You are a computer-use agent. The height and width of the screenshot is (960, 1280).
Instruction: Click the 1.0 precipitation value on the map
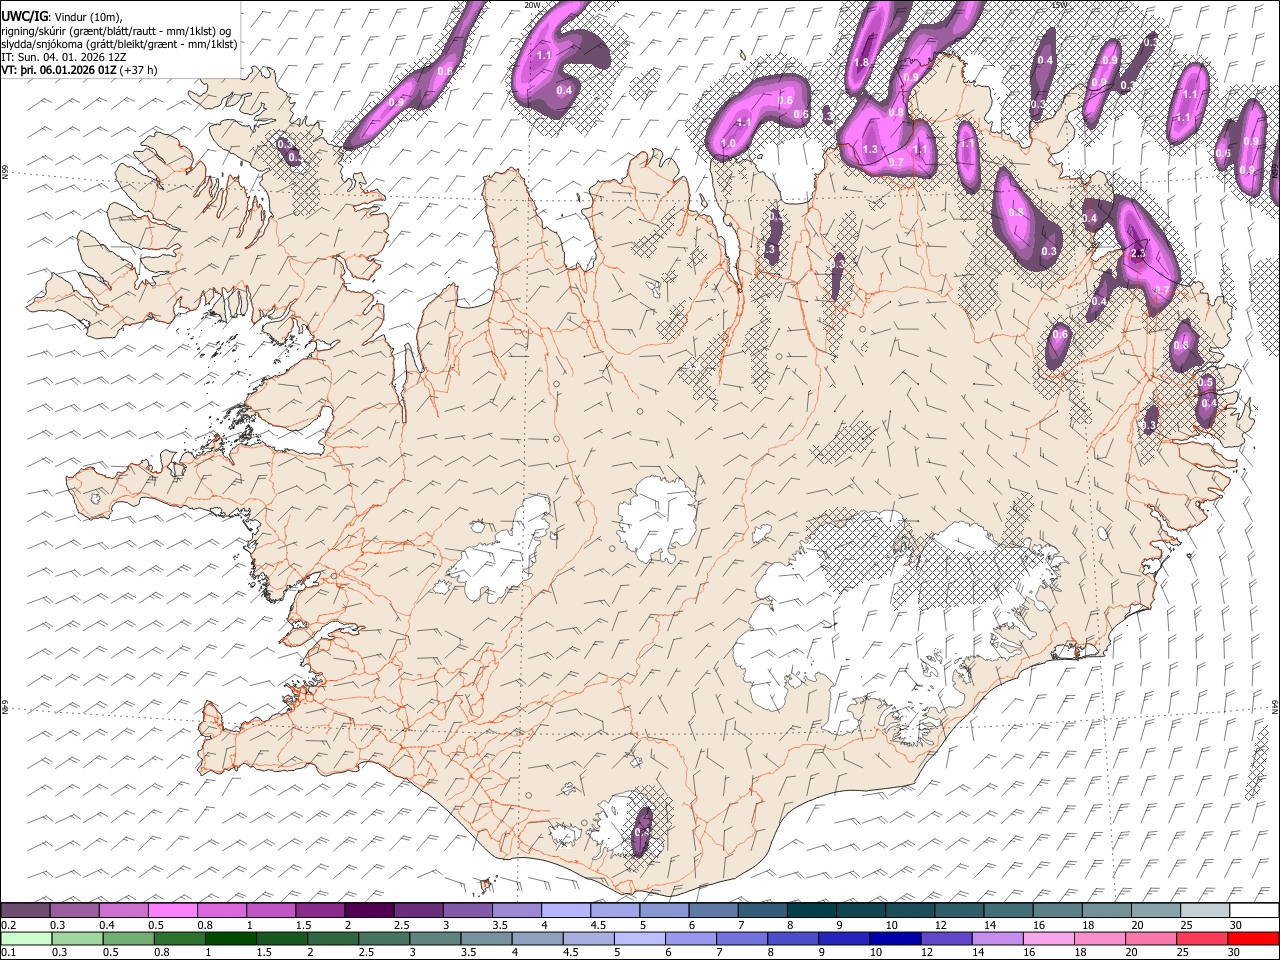point(728,144)
